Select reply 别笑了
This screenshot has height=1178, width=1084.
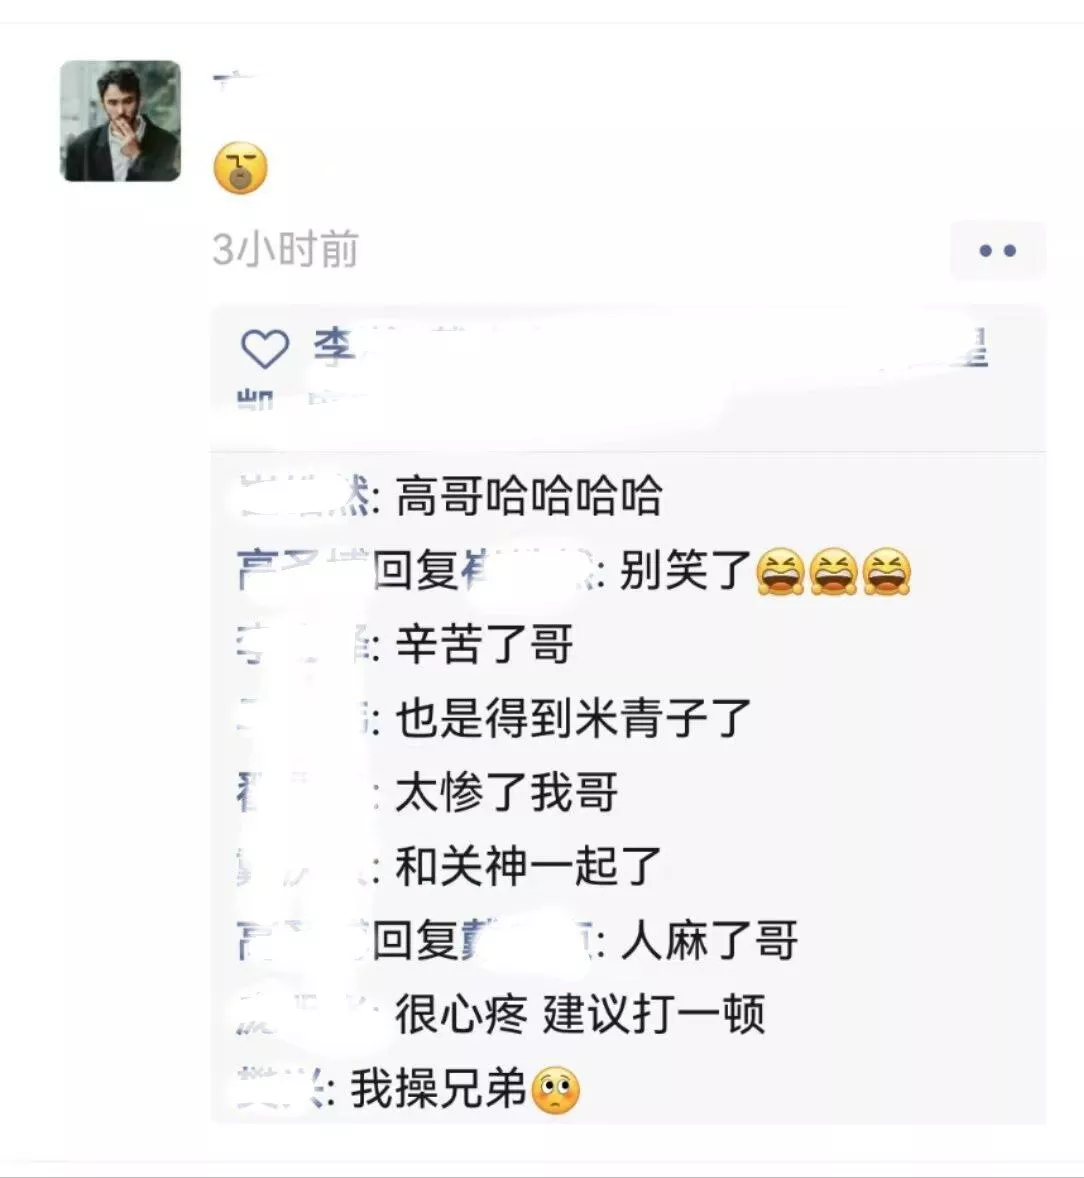point(686,571)
